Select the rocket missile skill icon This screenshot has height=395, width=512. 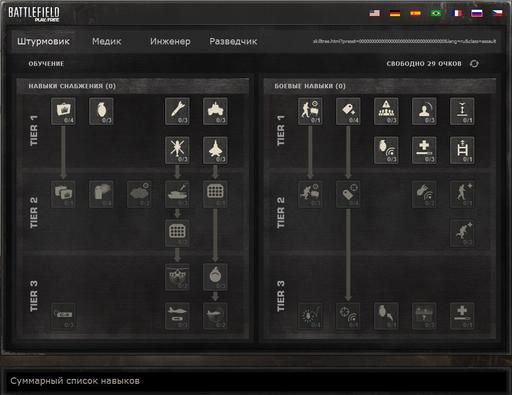click(177, 111)
